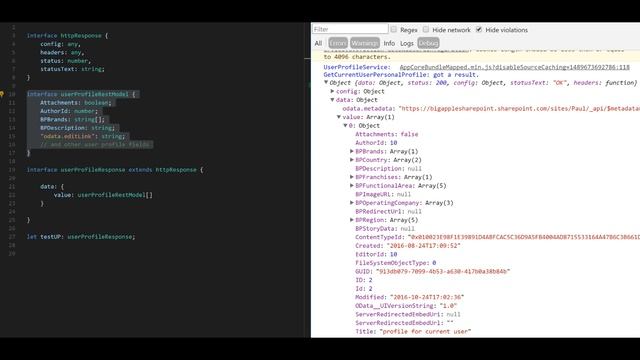
Task: Expand the BPFranchises: Array(1) node
Action: [x=352, y=177]
